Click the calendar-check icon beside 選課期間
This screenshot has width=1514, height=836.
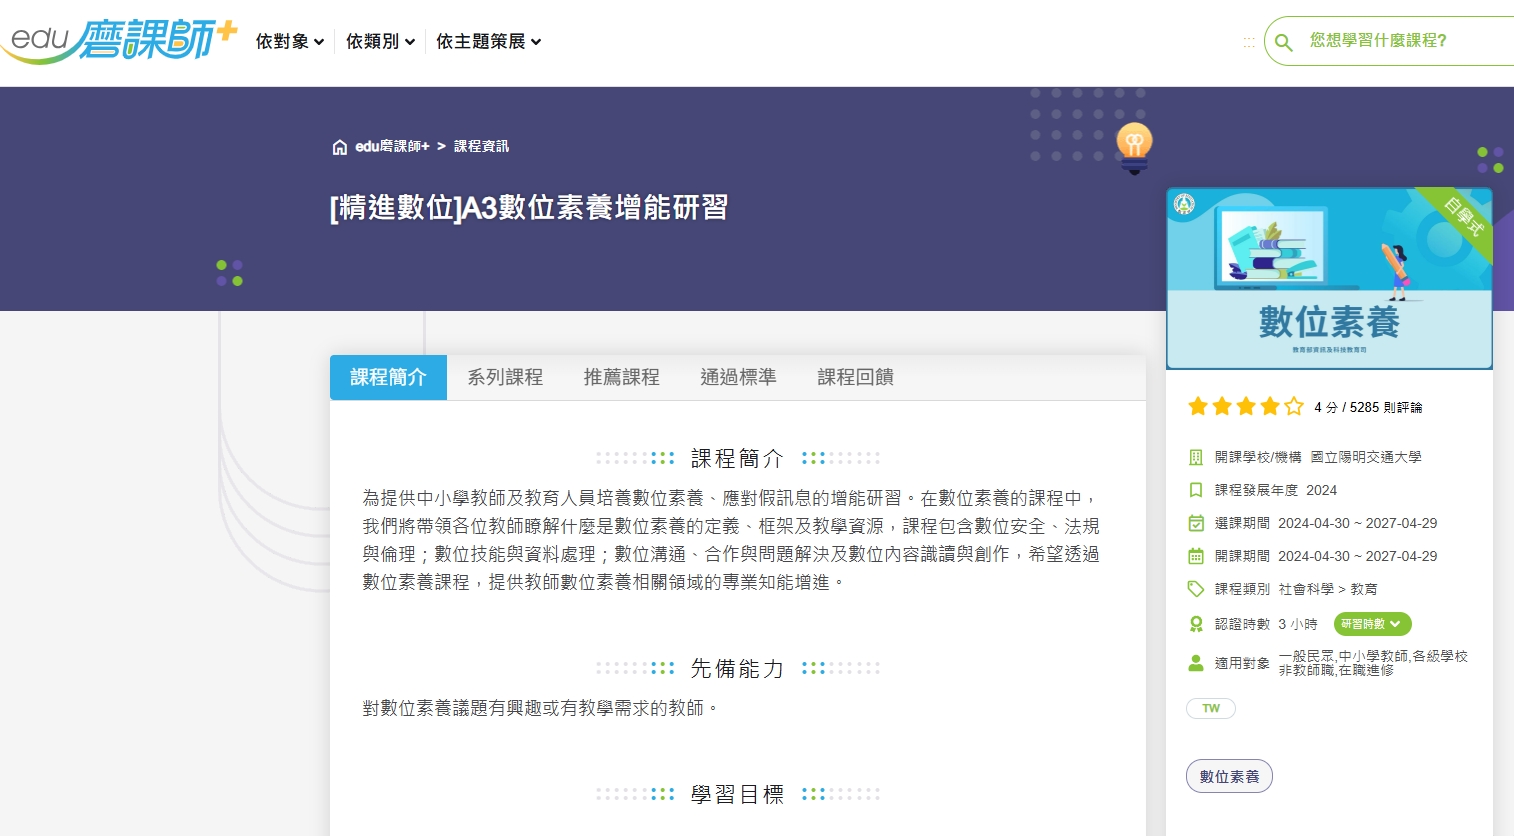point(1195,523)
